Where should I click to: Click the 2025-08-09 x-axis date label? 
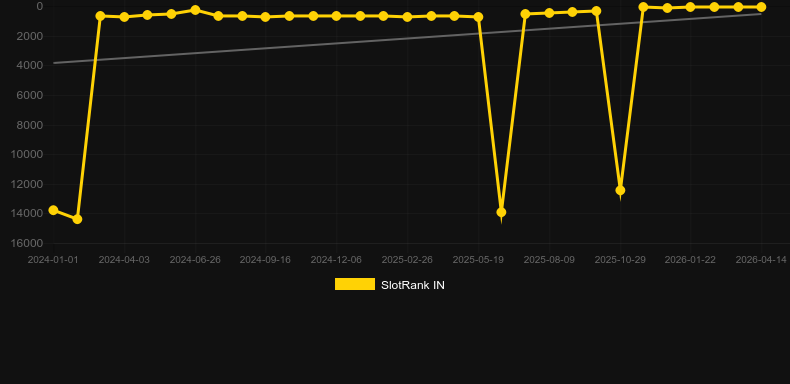[549, 260]
